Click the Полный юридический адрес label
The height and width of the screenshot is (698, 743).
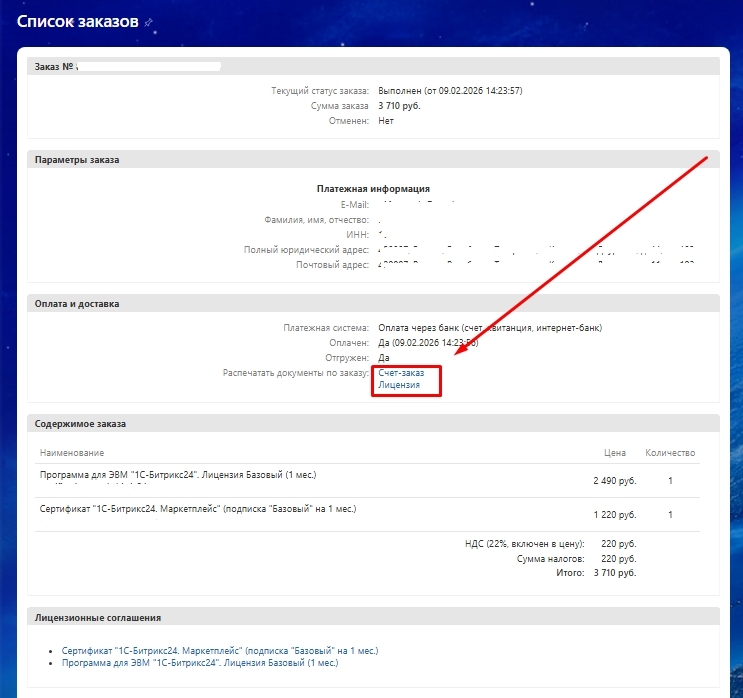(x=306, y=250)
